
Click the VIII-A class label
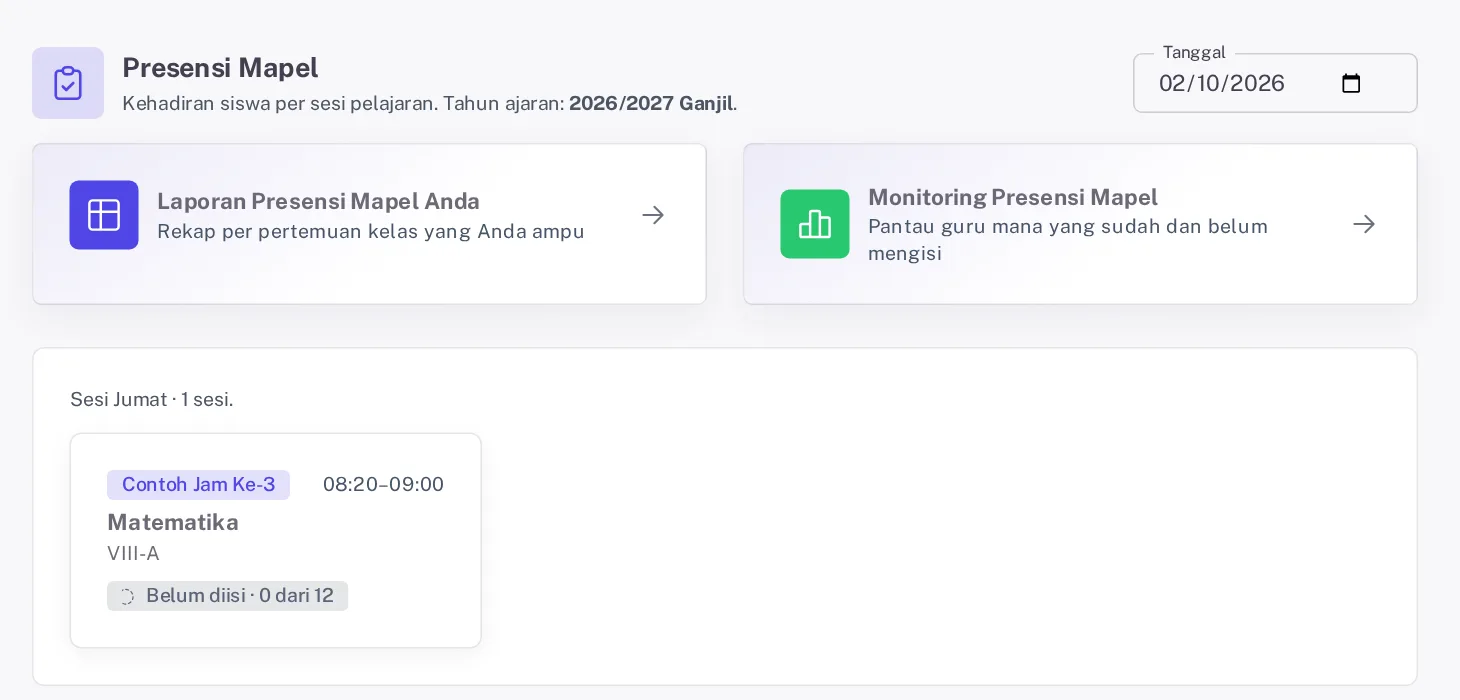click(x=133, y=554)
